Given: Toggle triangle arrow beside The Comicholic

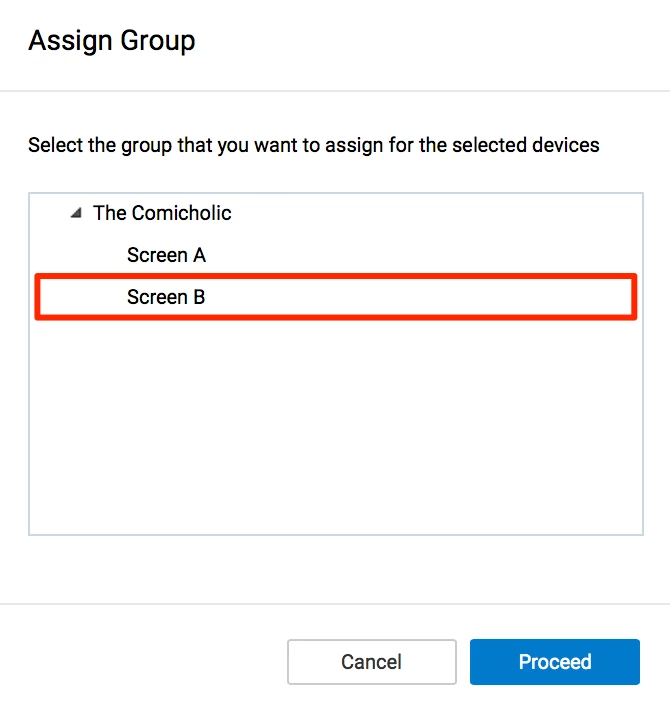Looking at the screenshot, I should coord(76,213).
